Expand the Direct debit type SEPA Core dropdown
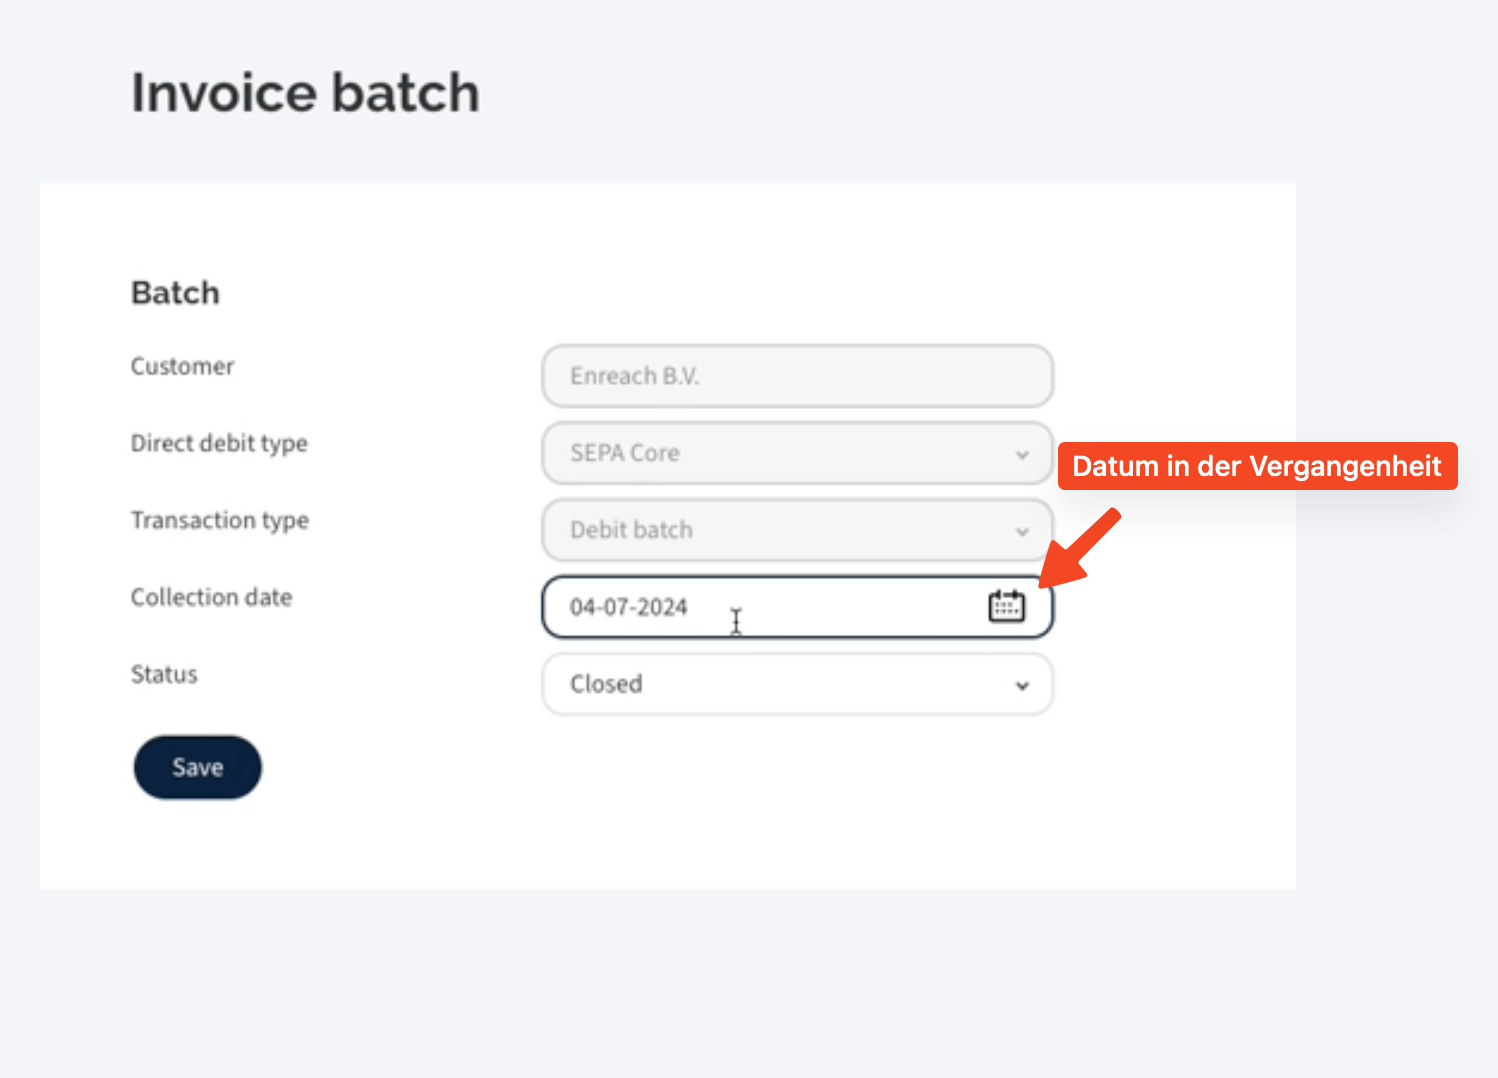The width and height of the screenshot is (1498, 1078). pyautogui.click(x=796, y=453)
